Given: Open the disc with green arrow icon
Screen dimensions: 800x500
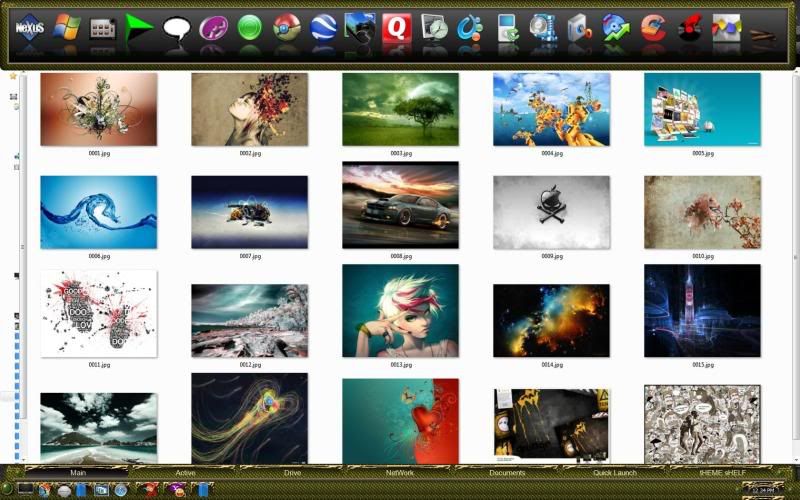Looking at the screenshot, I should [616, 28].
